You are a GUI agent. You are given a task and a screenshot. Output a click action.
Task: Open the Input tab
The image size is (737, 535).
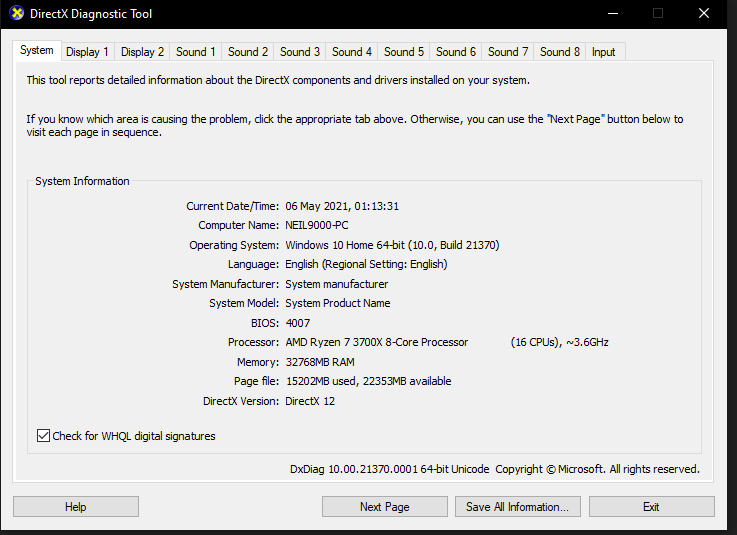(x=604, y=52)
